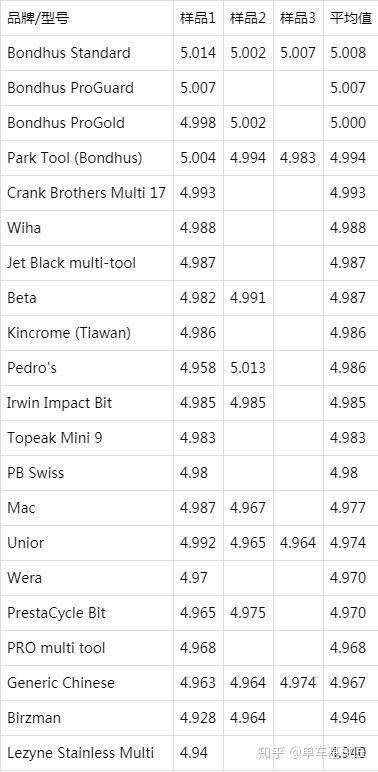Select the Generic Chinese row label

[x=61, y=682]
